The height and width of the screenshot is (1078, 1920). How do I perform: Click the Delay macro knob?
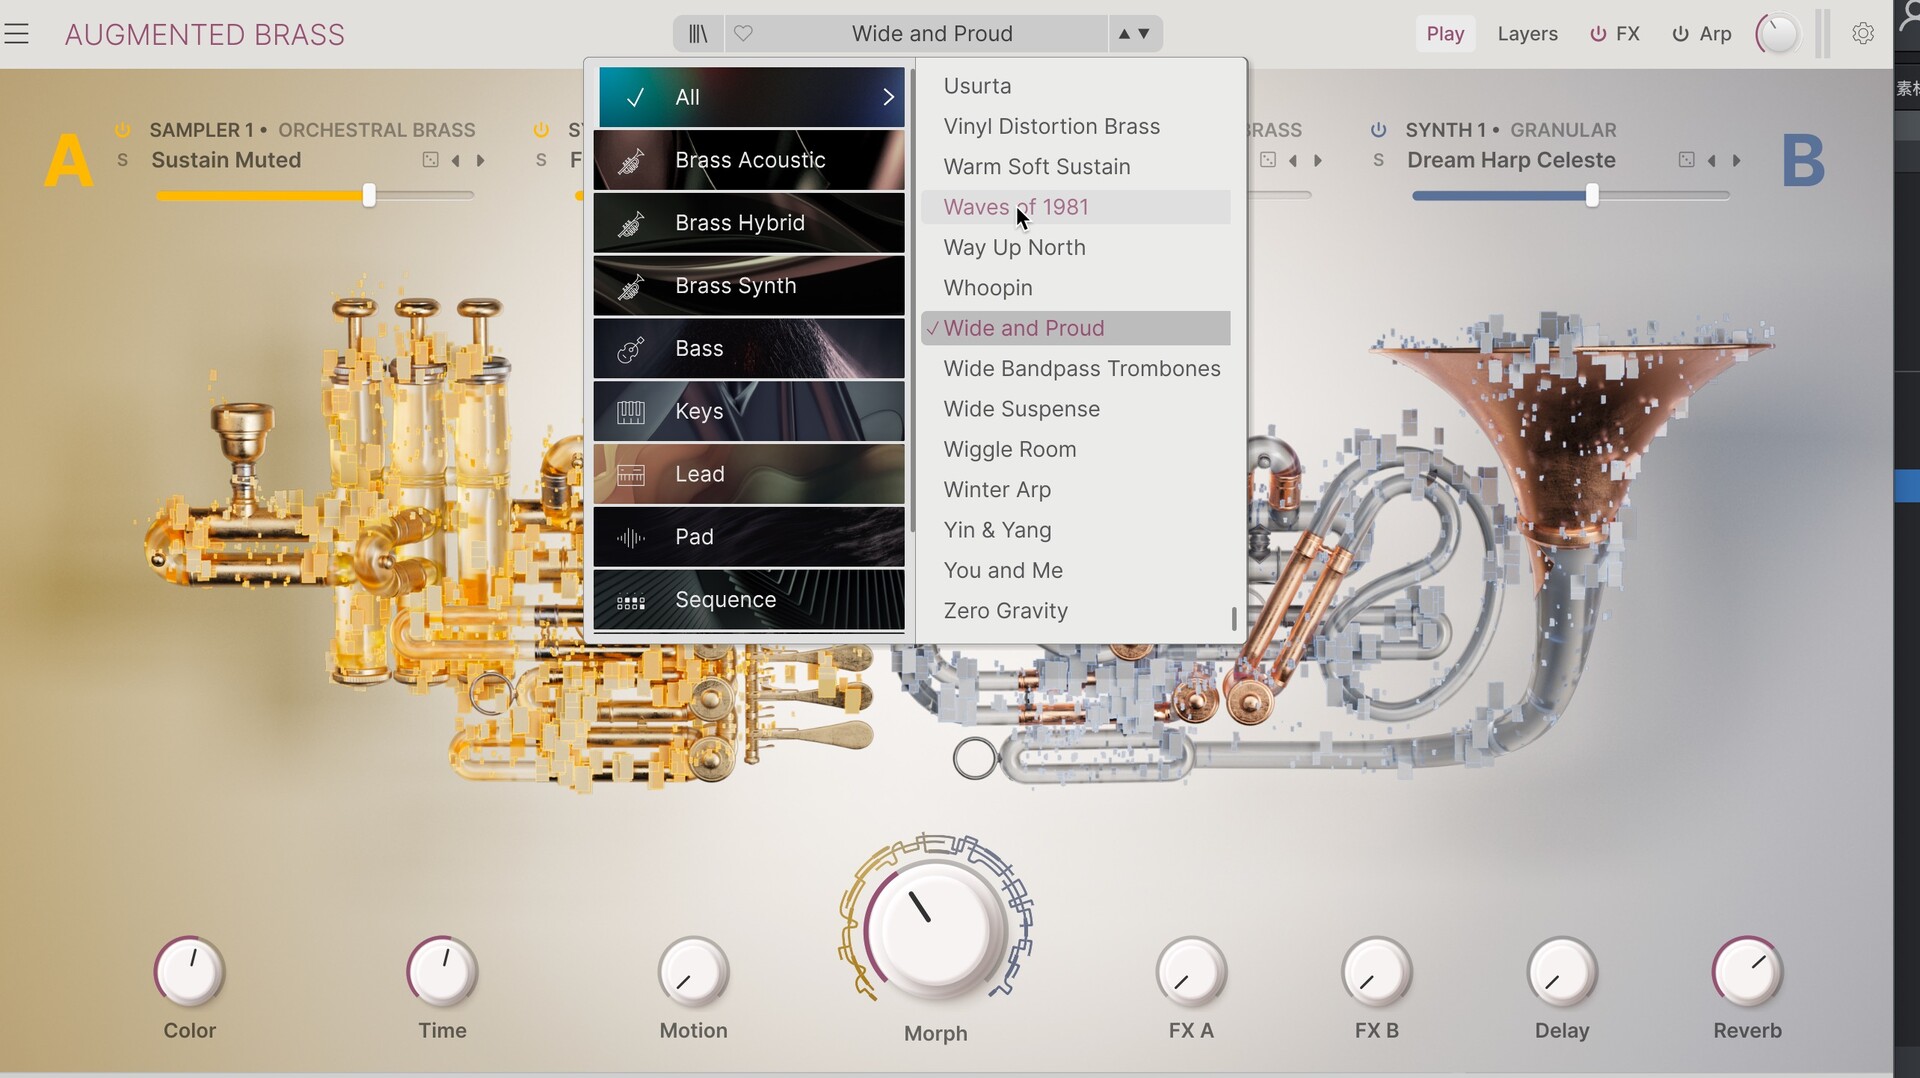(x=1562, y=971)
